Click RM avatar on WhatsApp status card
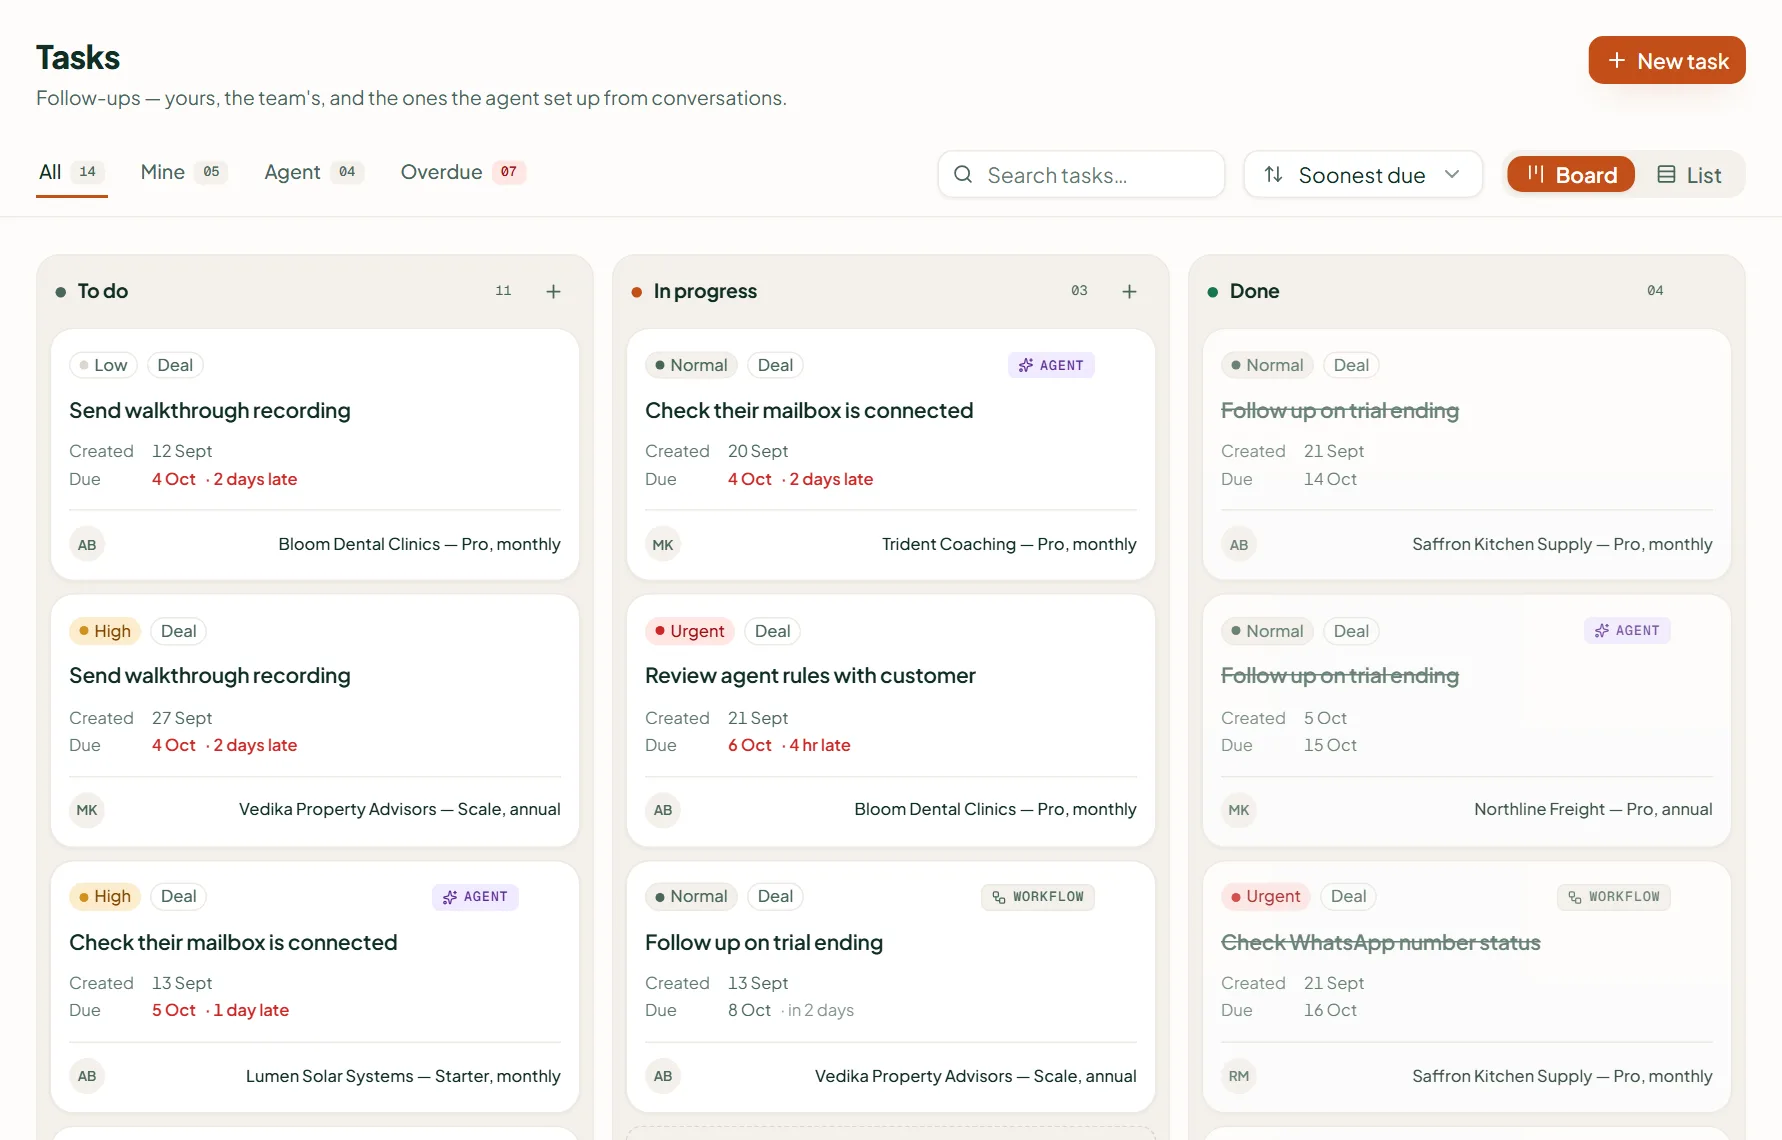Viewport: 1782px width, 1140px height. tap(1239, 1076)
